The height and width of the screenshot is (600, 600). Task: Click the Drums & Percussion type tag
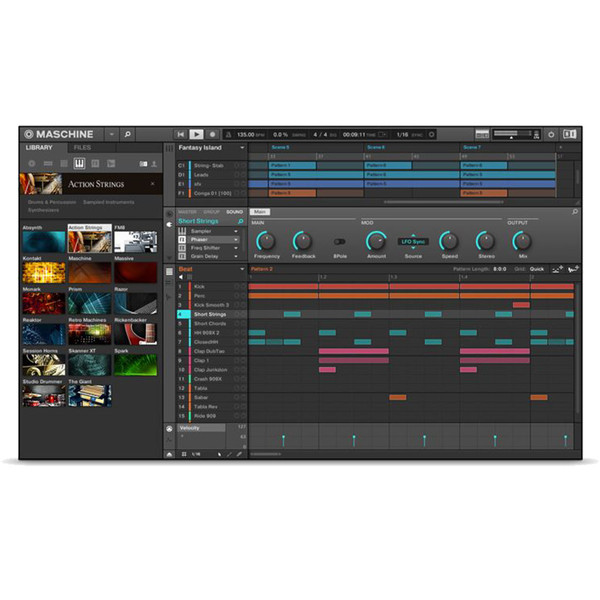(52, 202)
